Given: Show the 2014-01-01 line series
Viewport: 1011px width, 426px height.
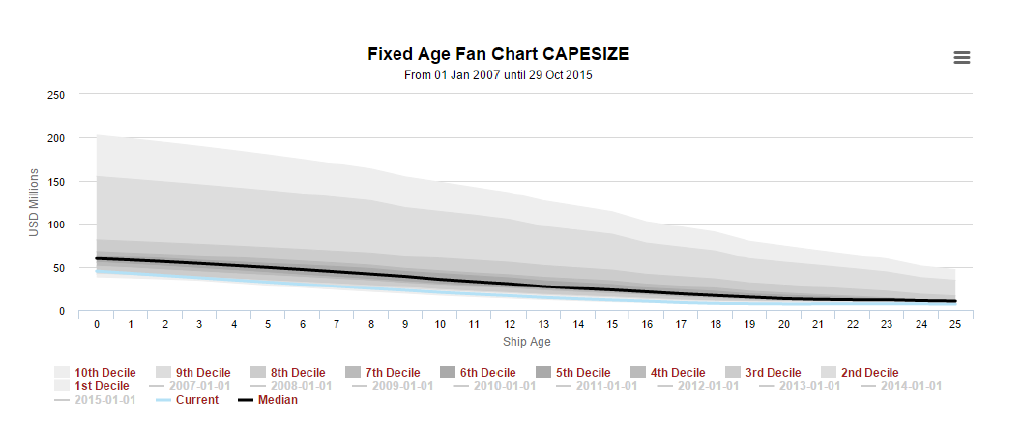Looking at the screenshot, I should 916,386.
